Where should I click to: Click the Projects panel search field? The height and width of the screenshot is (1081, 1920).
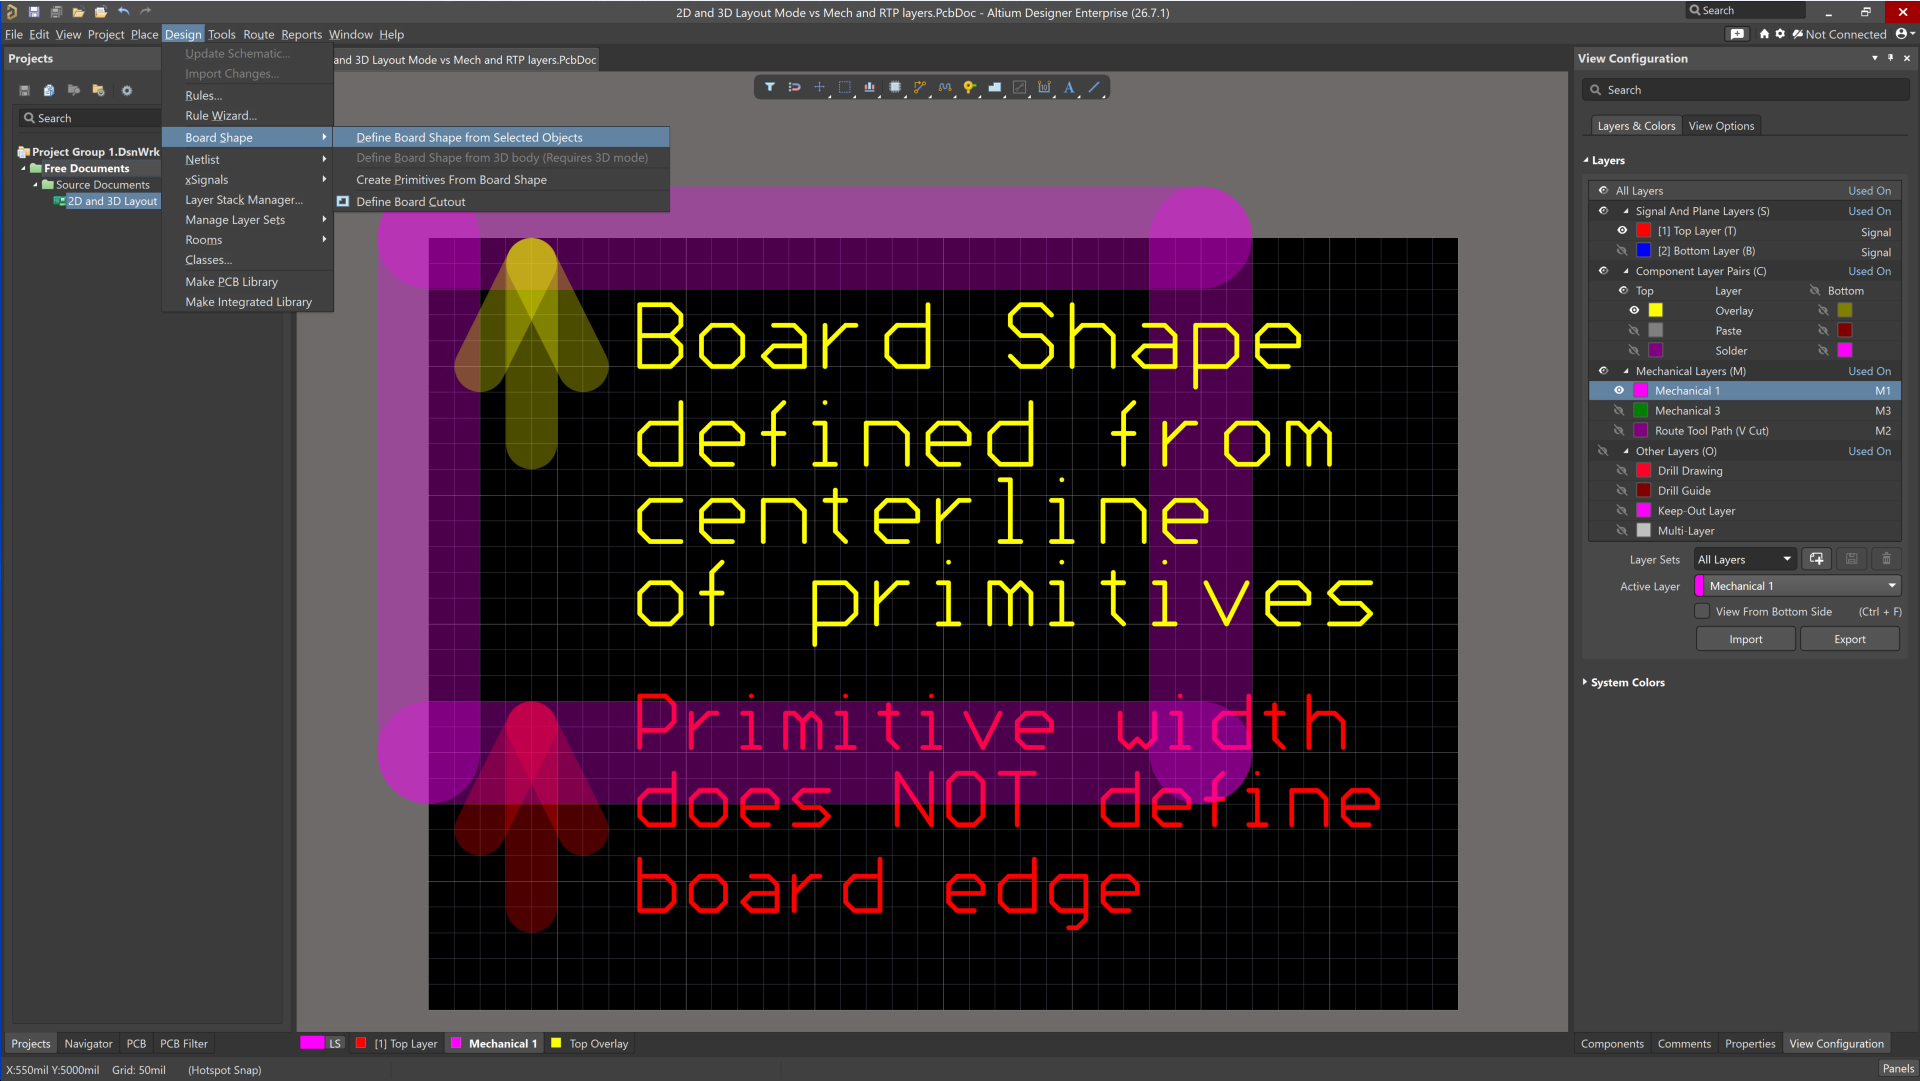(x=90, y=118)
